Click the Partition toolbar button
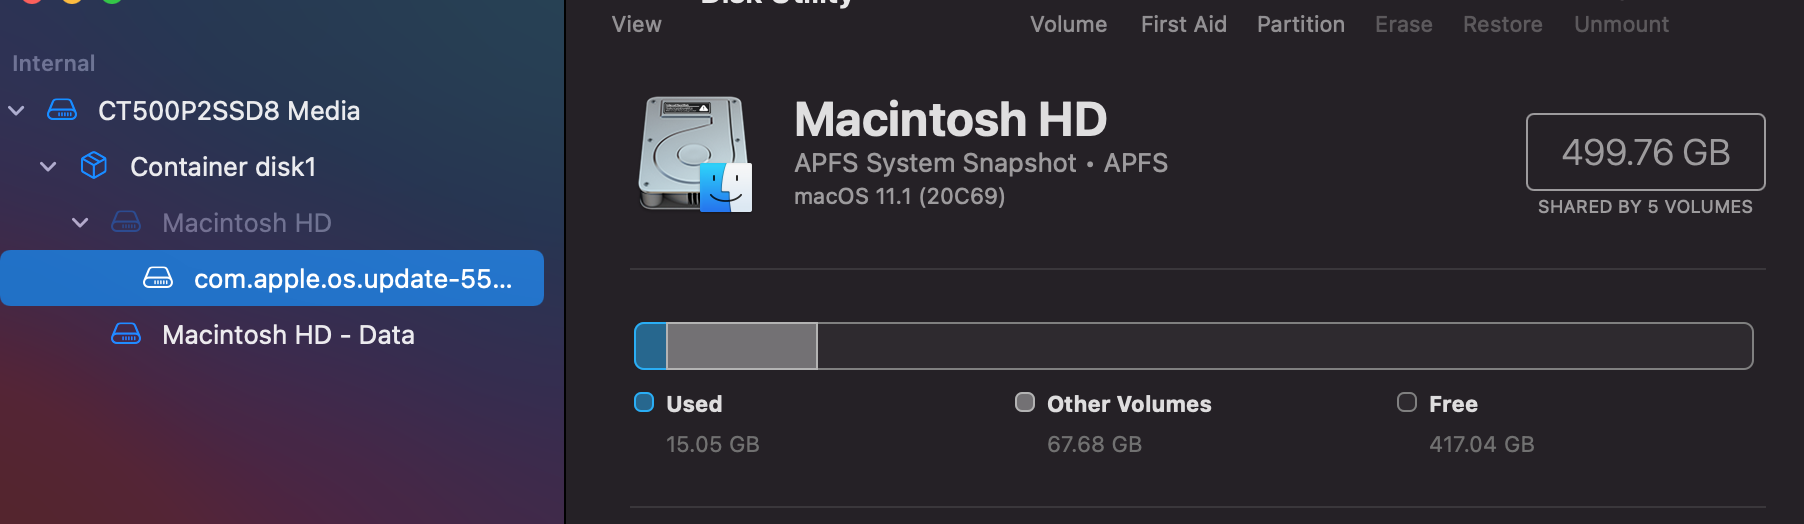 (1300, 24)
